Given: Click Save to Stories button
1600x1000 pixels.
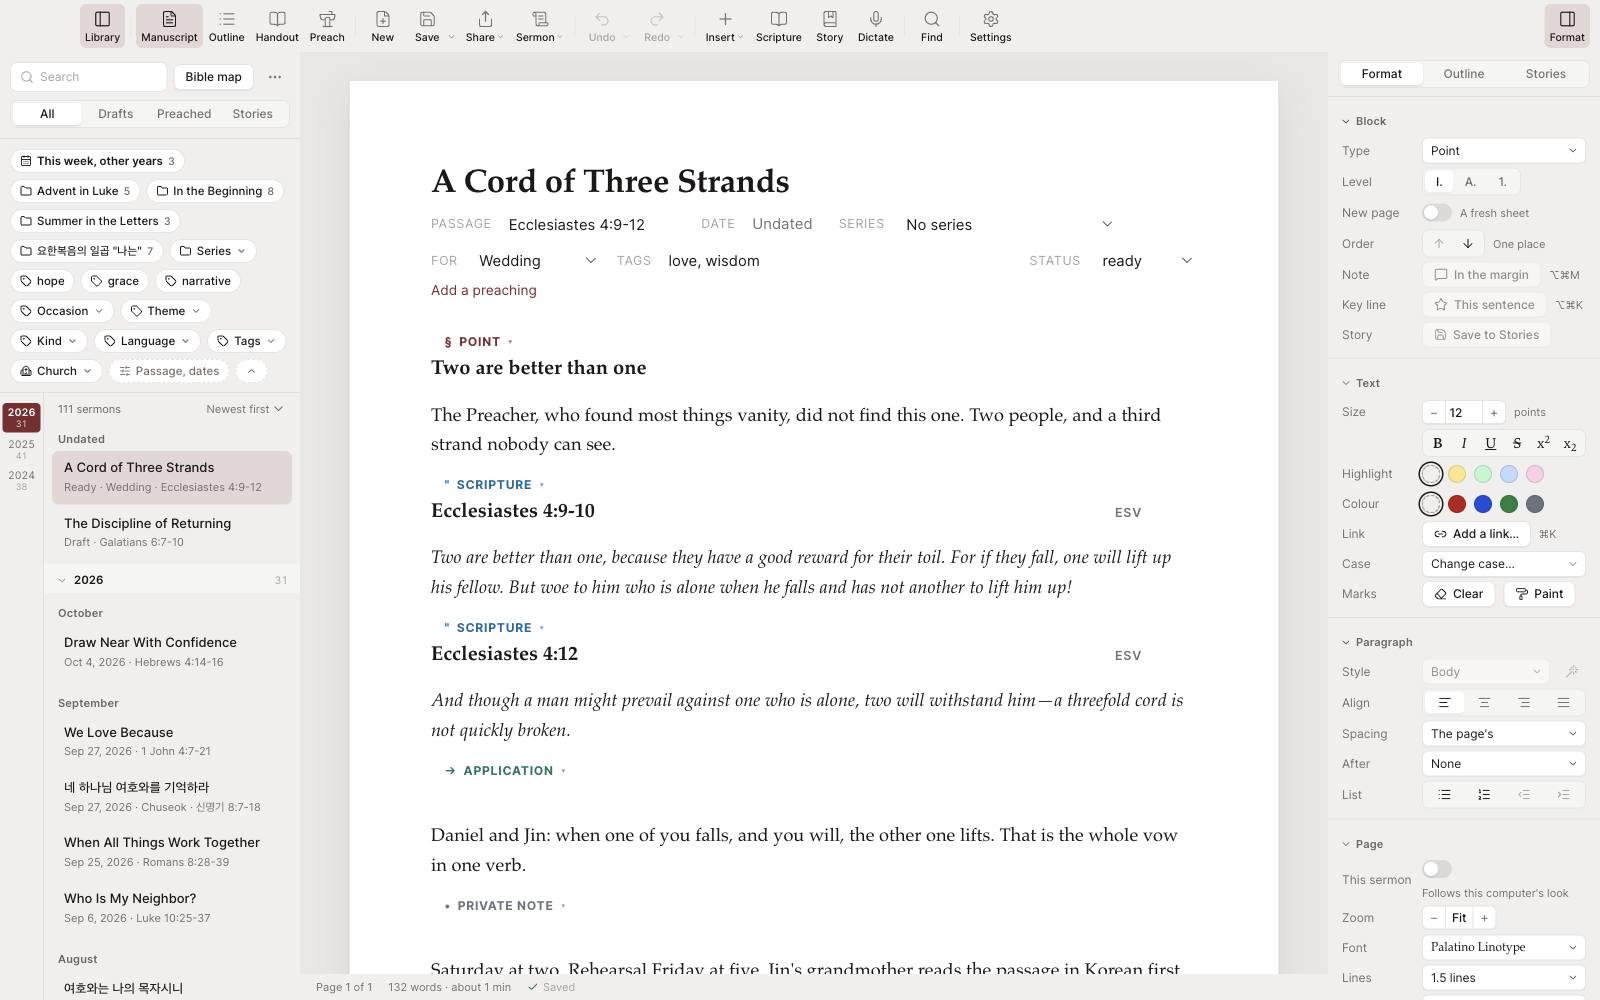Looking at the screenshot, I should (x=1486, y=335).
